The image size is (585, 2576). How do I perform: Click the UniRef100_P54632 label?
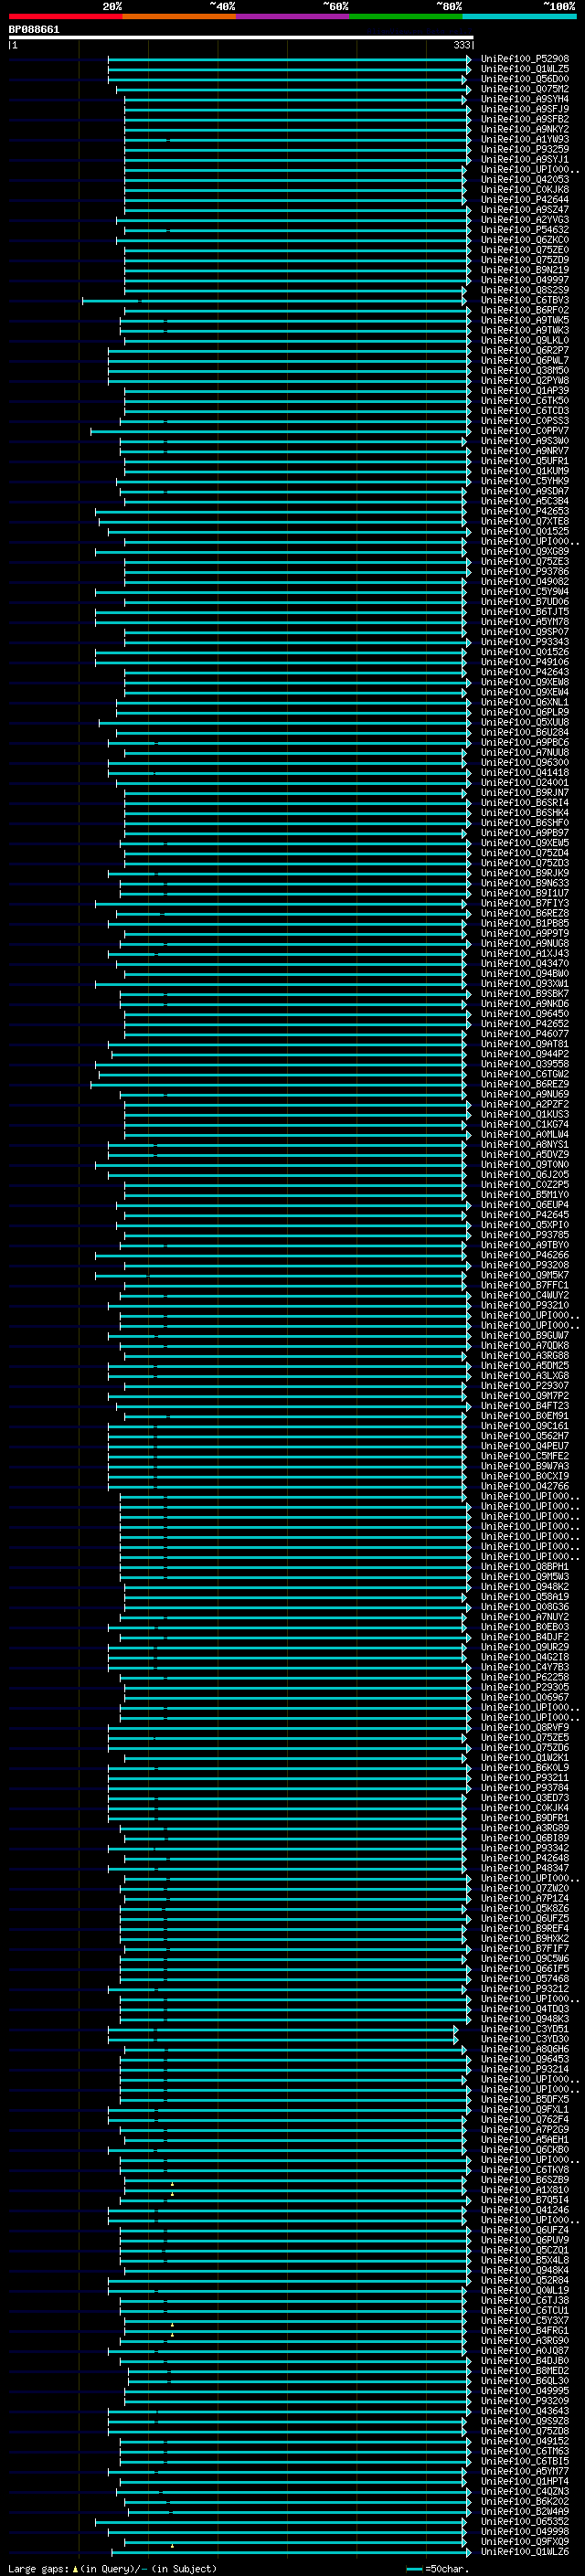point(525,230)
